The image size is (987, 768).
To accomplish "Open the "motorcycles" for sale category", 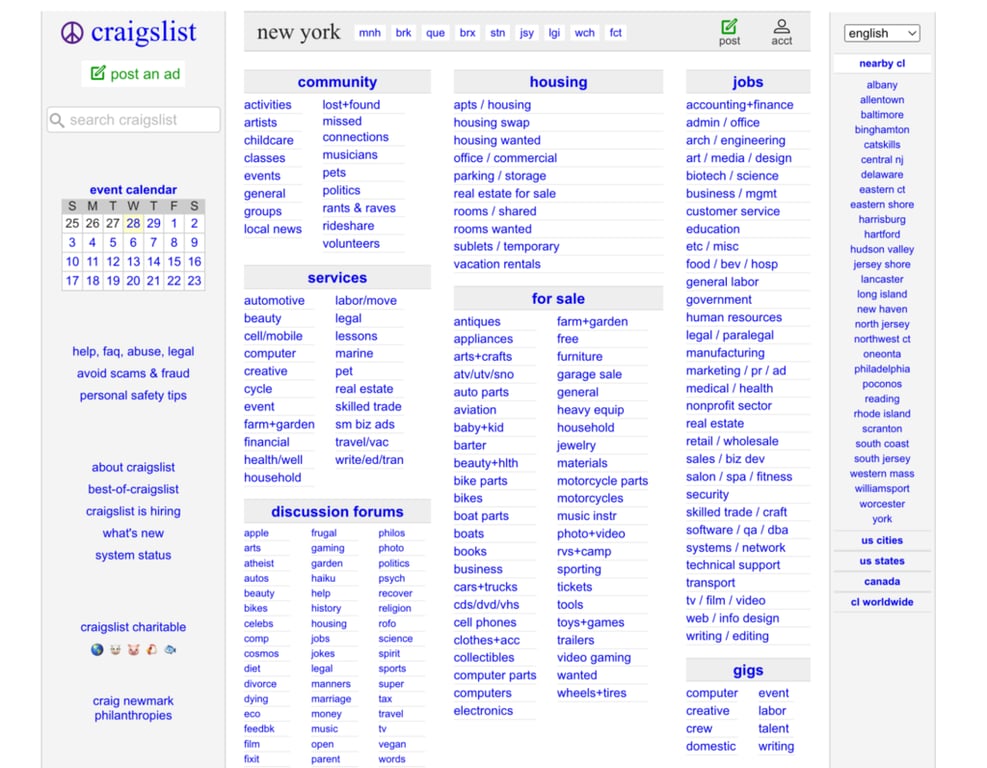I will (x=589, y=498).
